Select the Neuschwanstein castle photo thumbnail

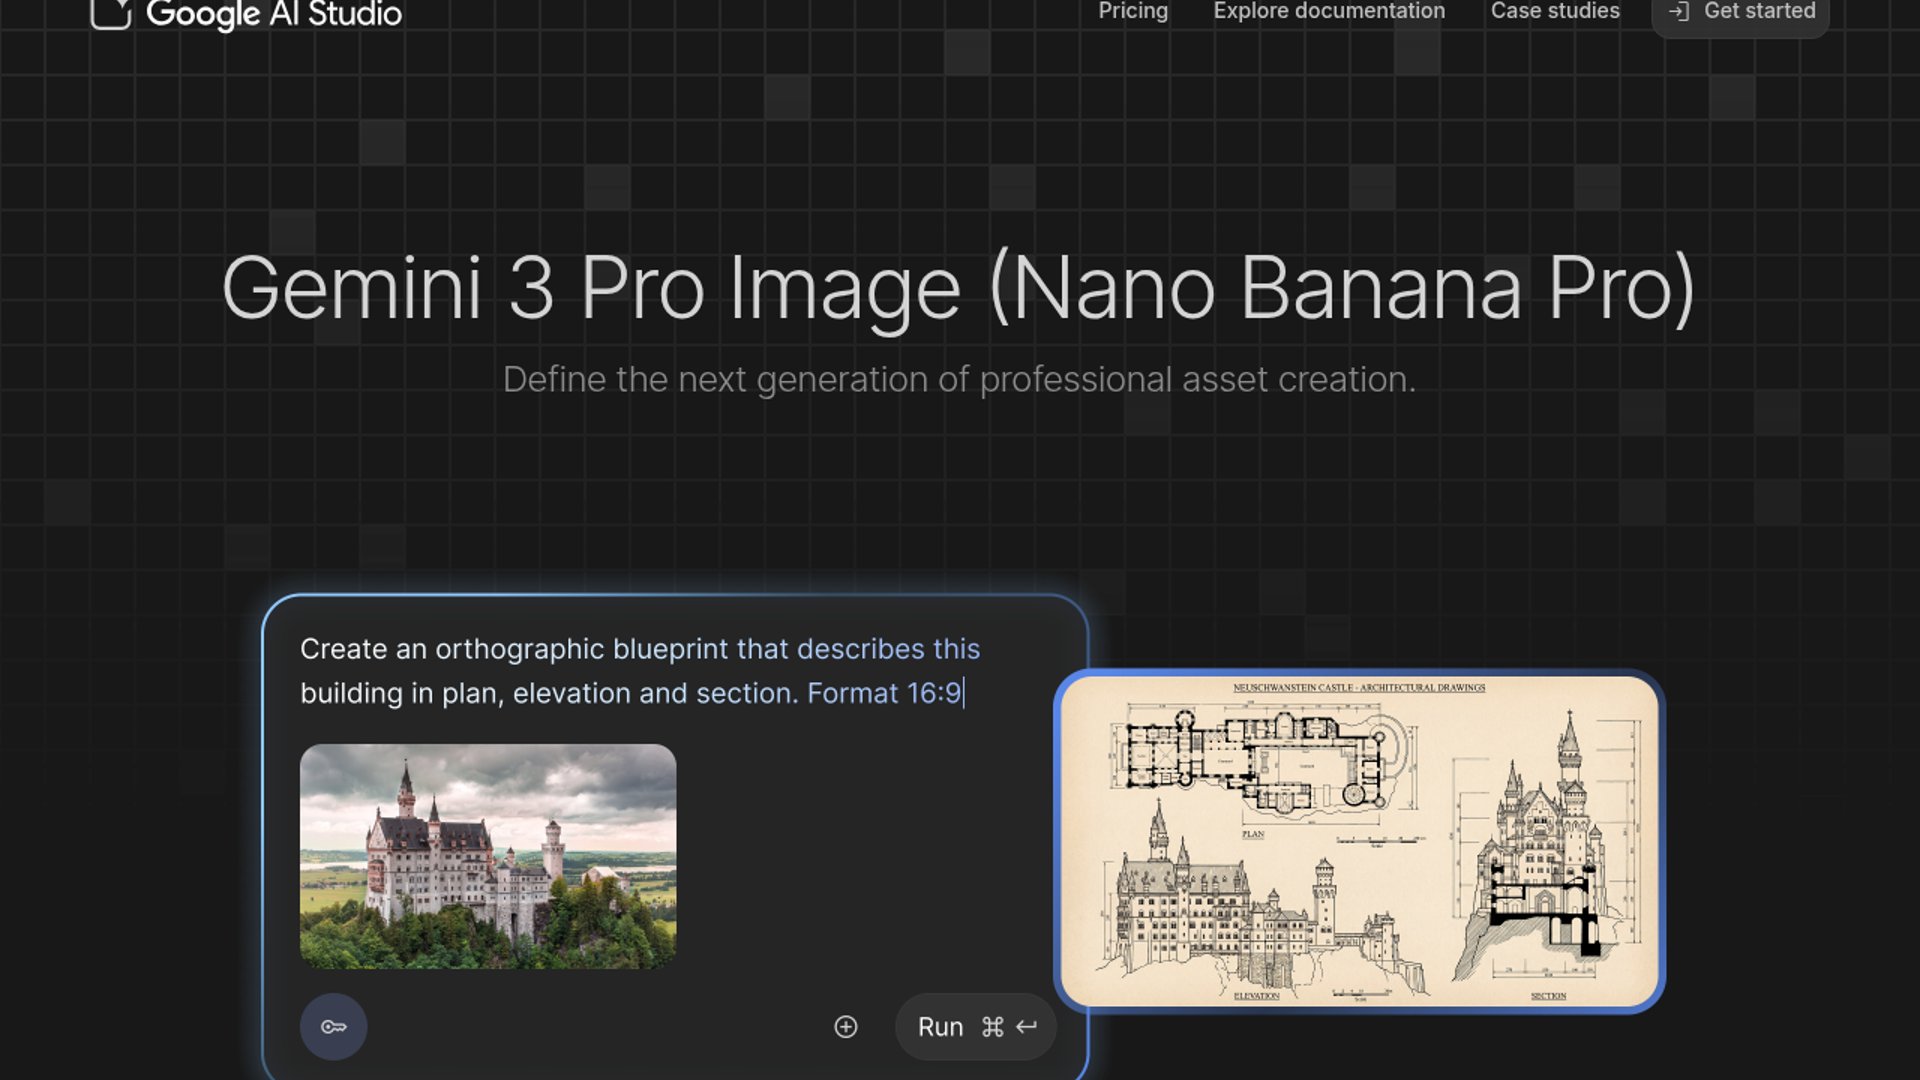(x=488, y=856)
